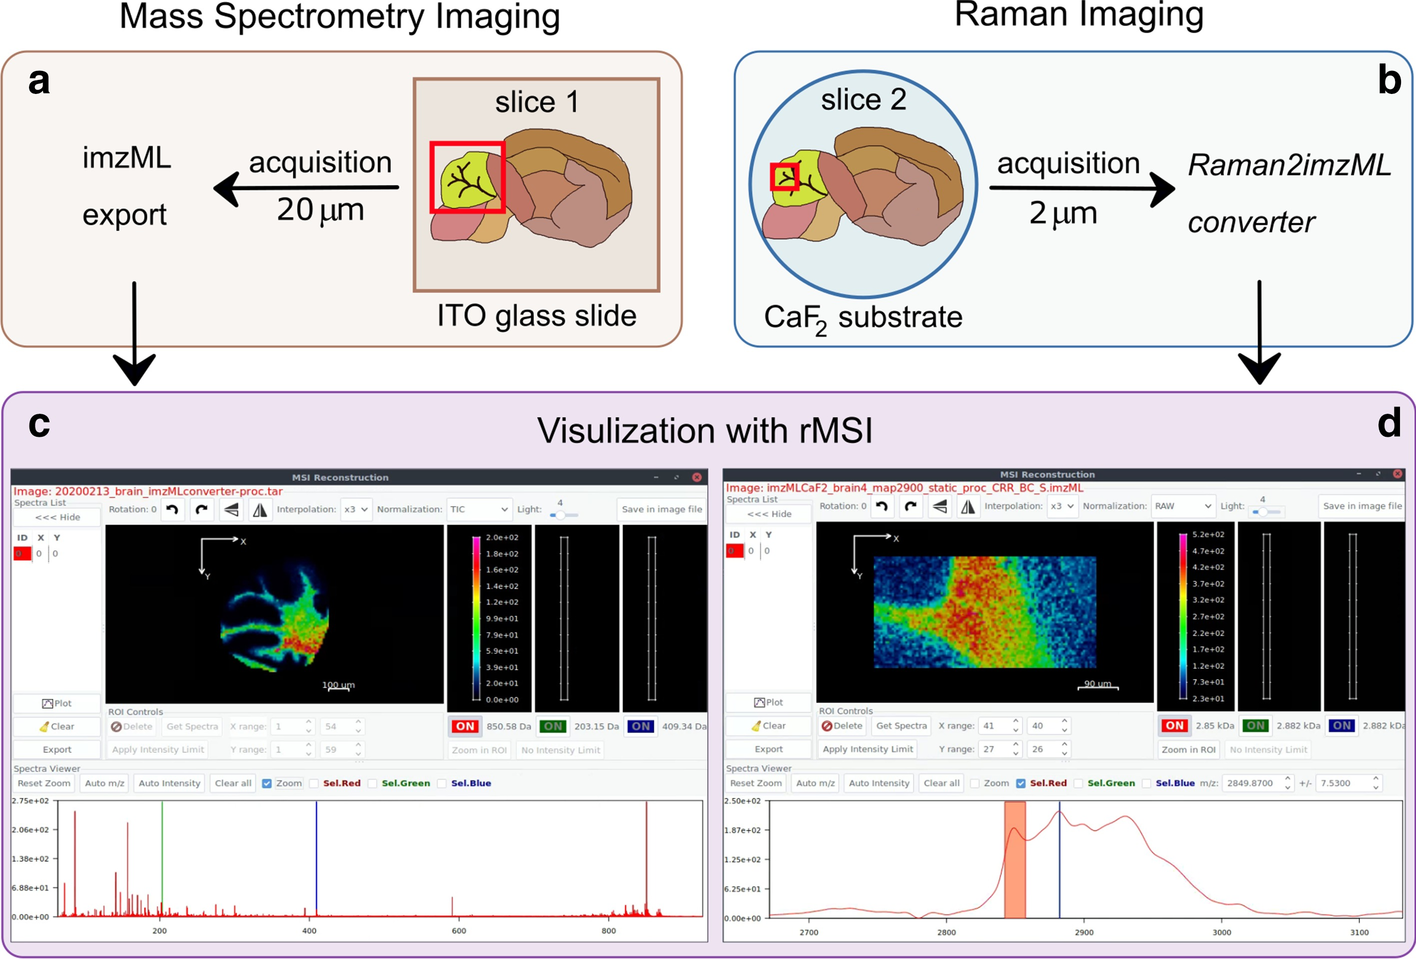Check Sel.Blue in right Spectra Viewer

click(x=1146, y=783)
